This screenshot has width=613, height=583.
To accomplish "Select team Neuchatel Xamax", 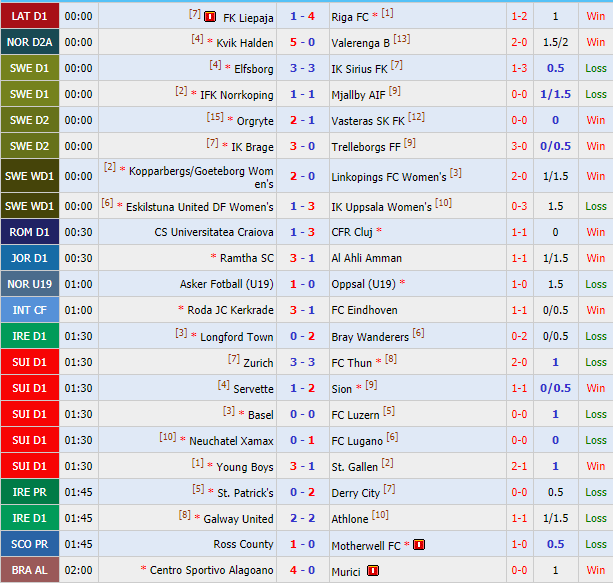I will tap(231, 441).
